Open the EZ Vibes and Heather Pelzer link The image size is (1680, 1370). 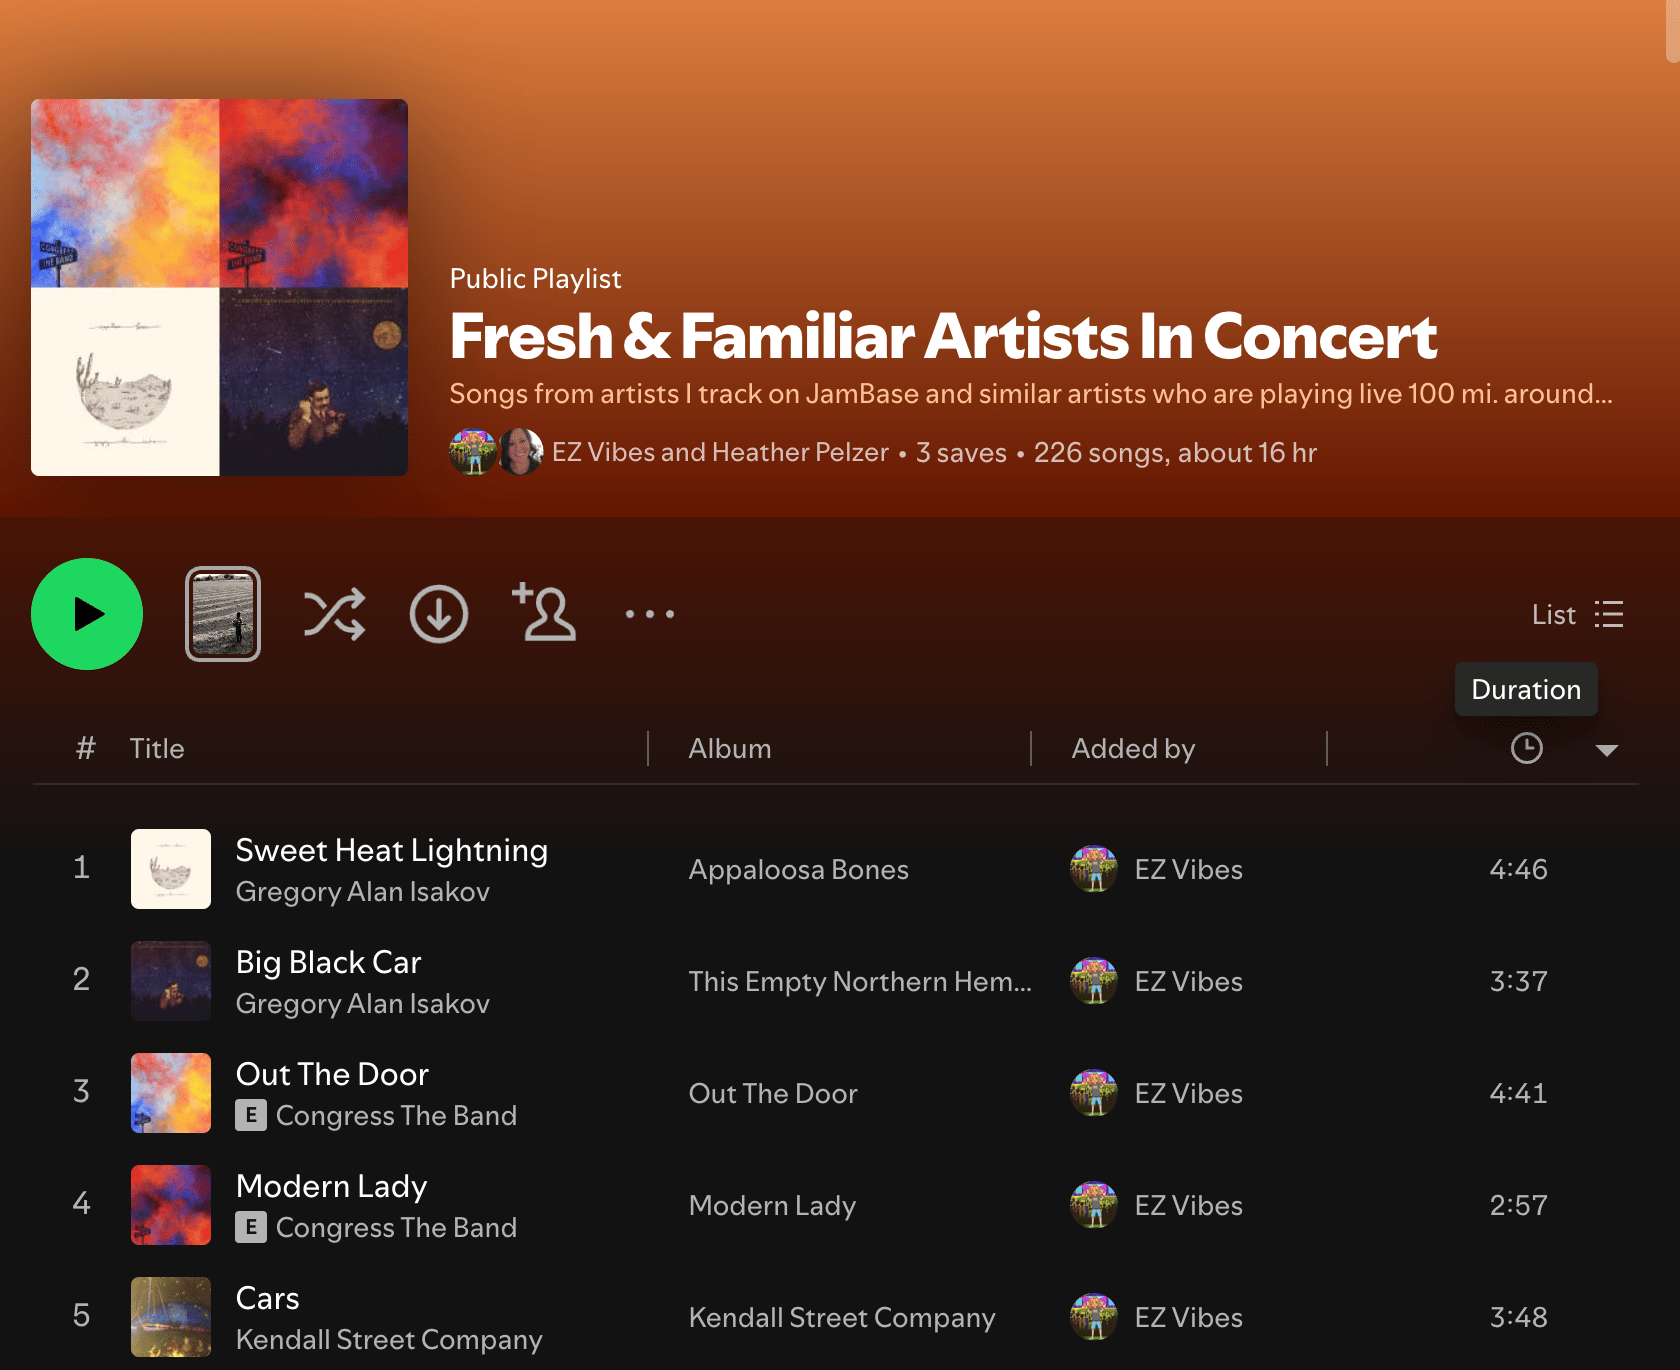720,452
